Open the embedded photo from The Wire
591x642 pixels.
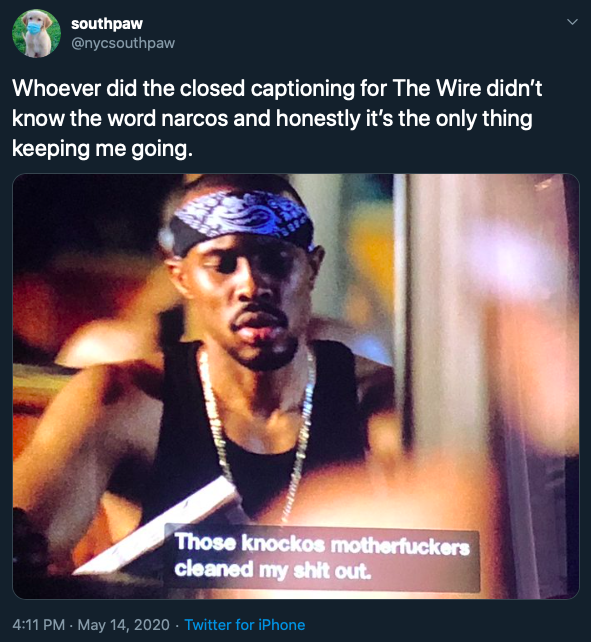click(296, 386)
